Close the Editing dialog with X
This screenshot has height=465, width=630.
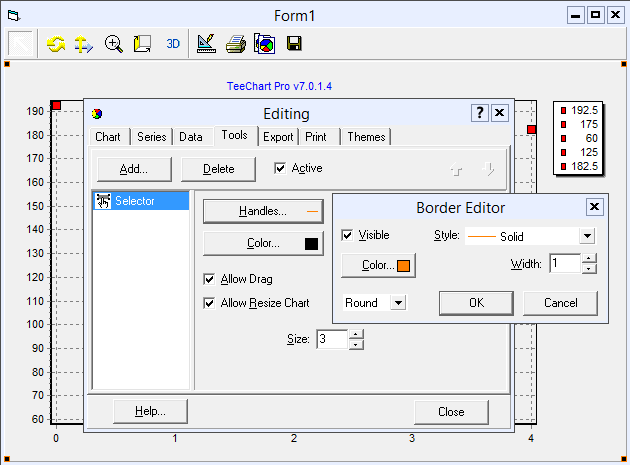click(499, 113)
